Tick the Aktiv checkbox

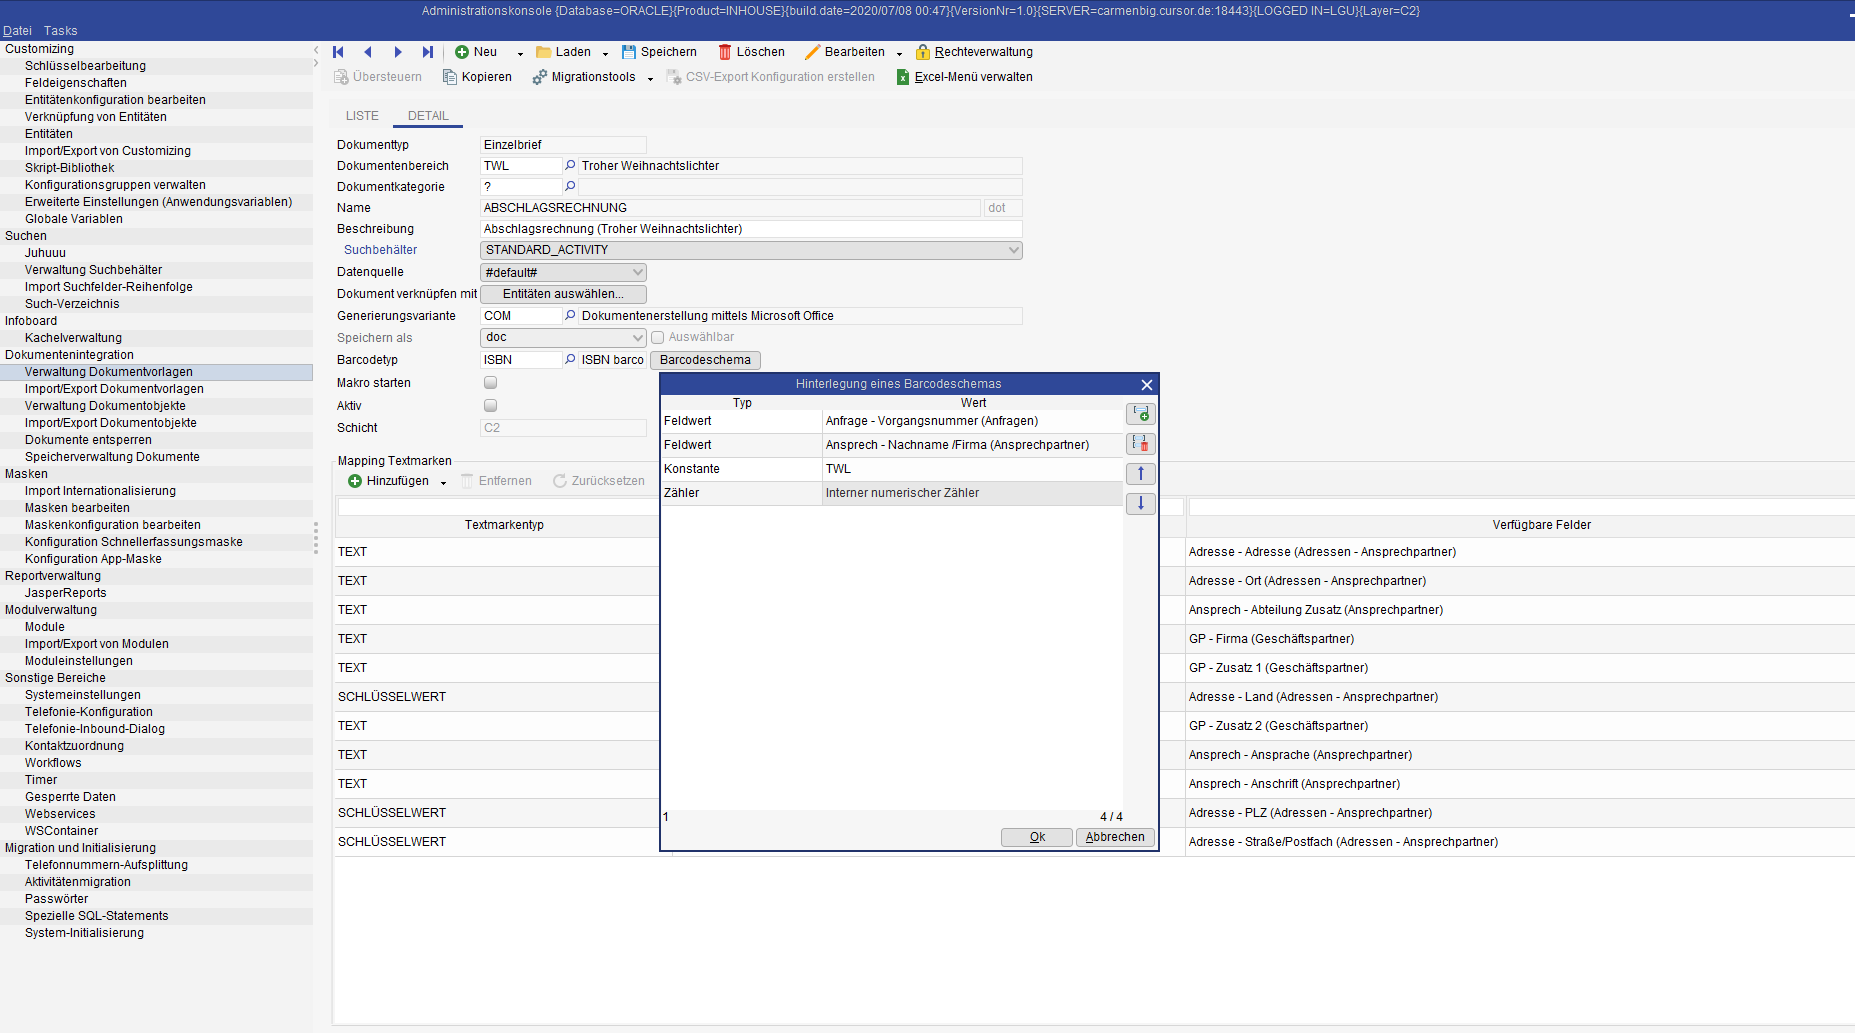pos(490,406)
